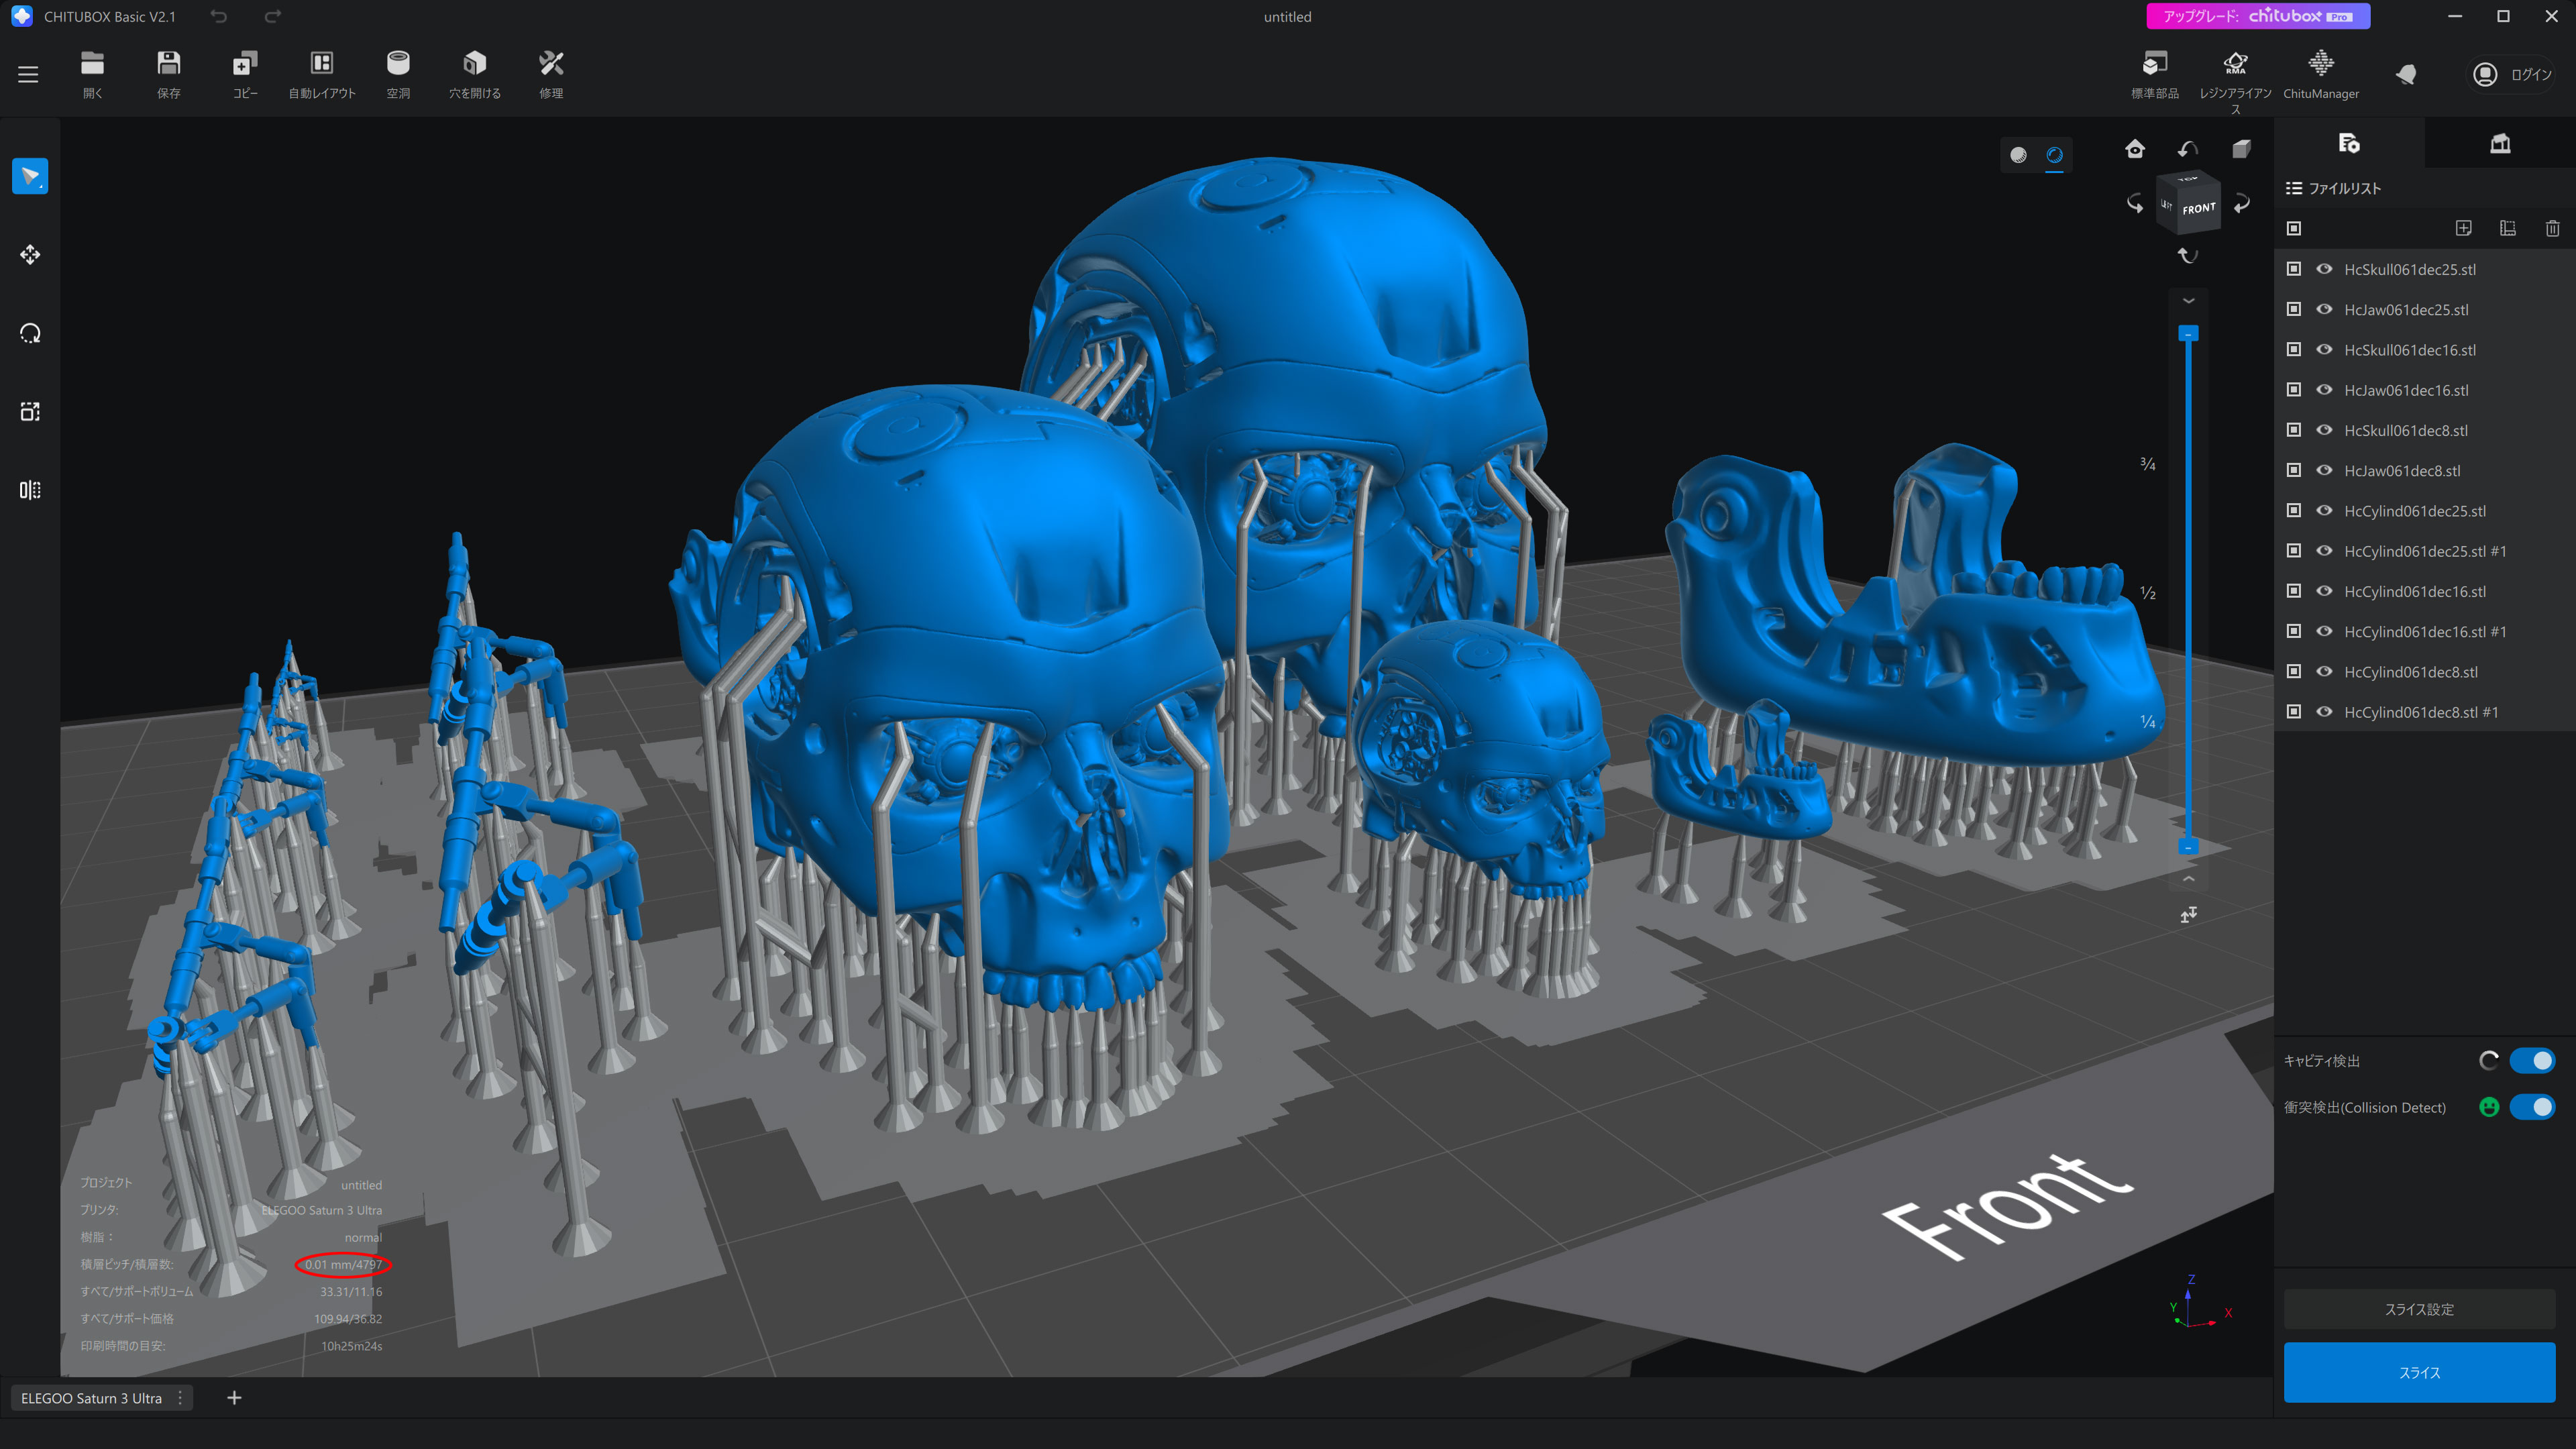
Task: Toggle checkbox for HcSkull061dec25.stl
Action: tap(2294, 269)
